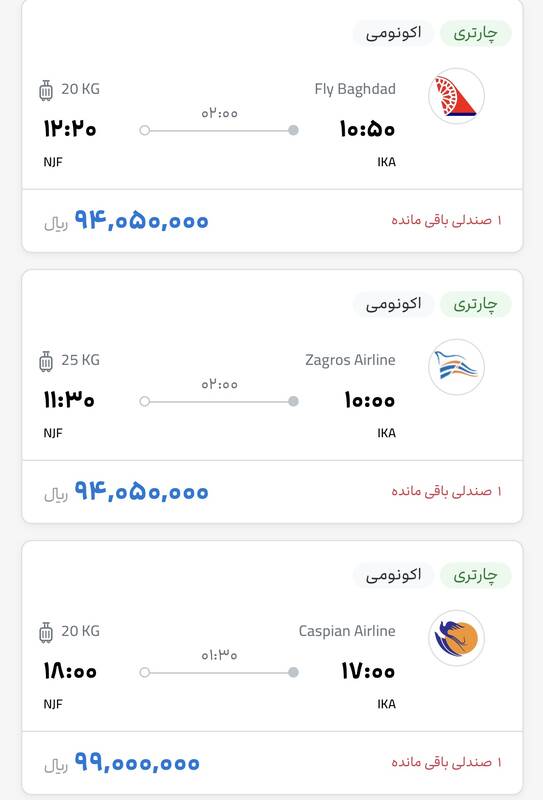
Task: Choose the Caspian Airline price 99,000,000 rial
Action: coord(121,763)
